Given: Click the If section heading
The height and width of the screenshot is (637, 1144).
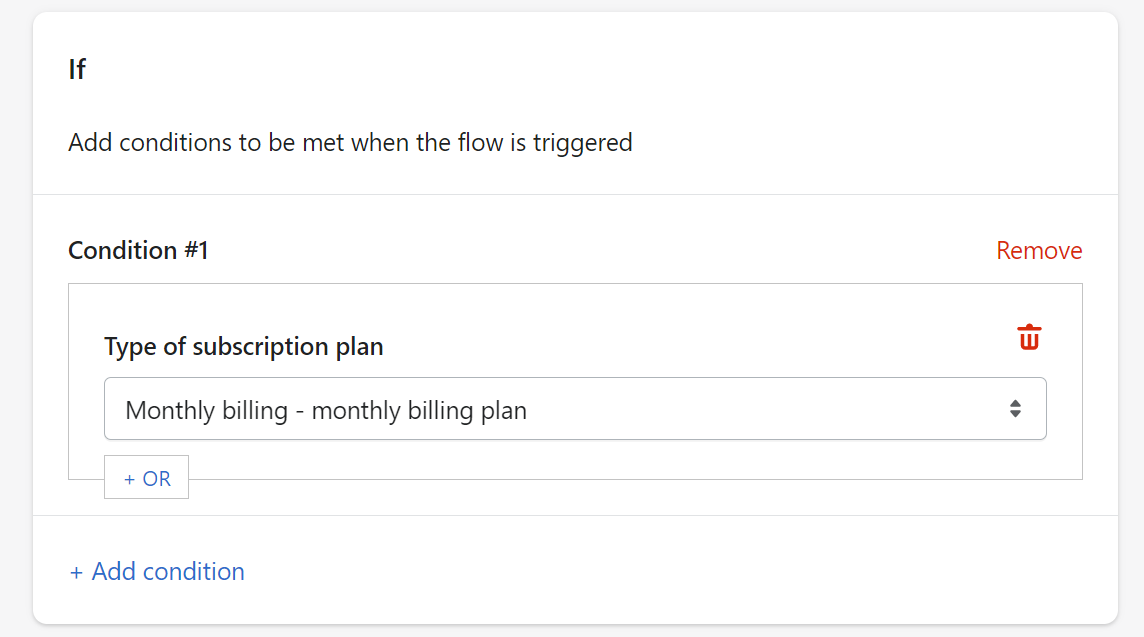Looking at the screenshot, I should pos(77,70).
